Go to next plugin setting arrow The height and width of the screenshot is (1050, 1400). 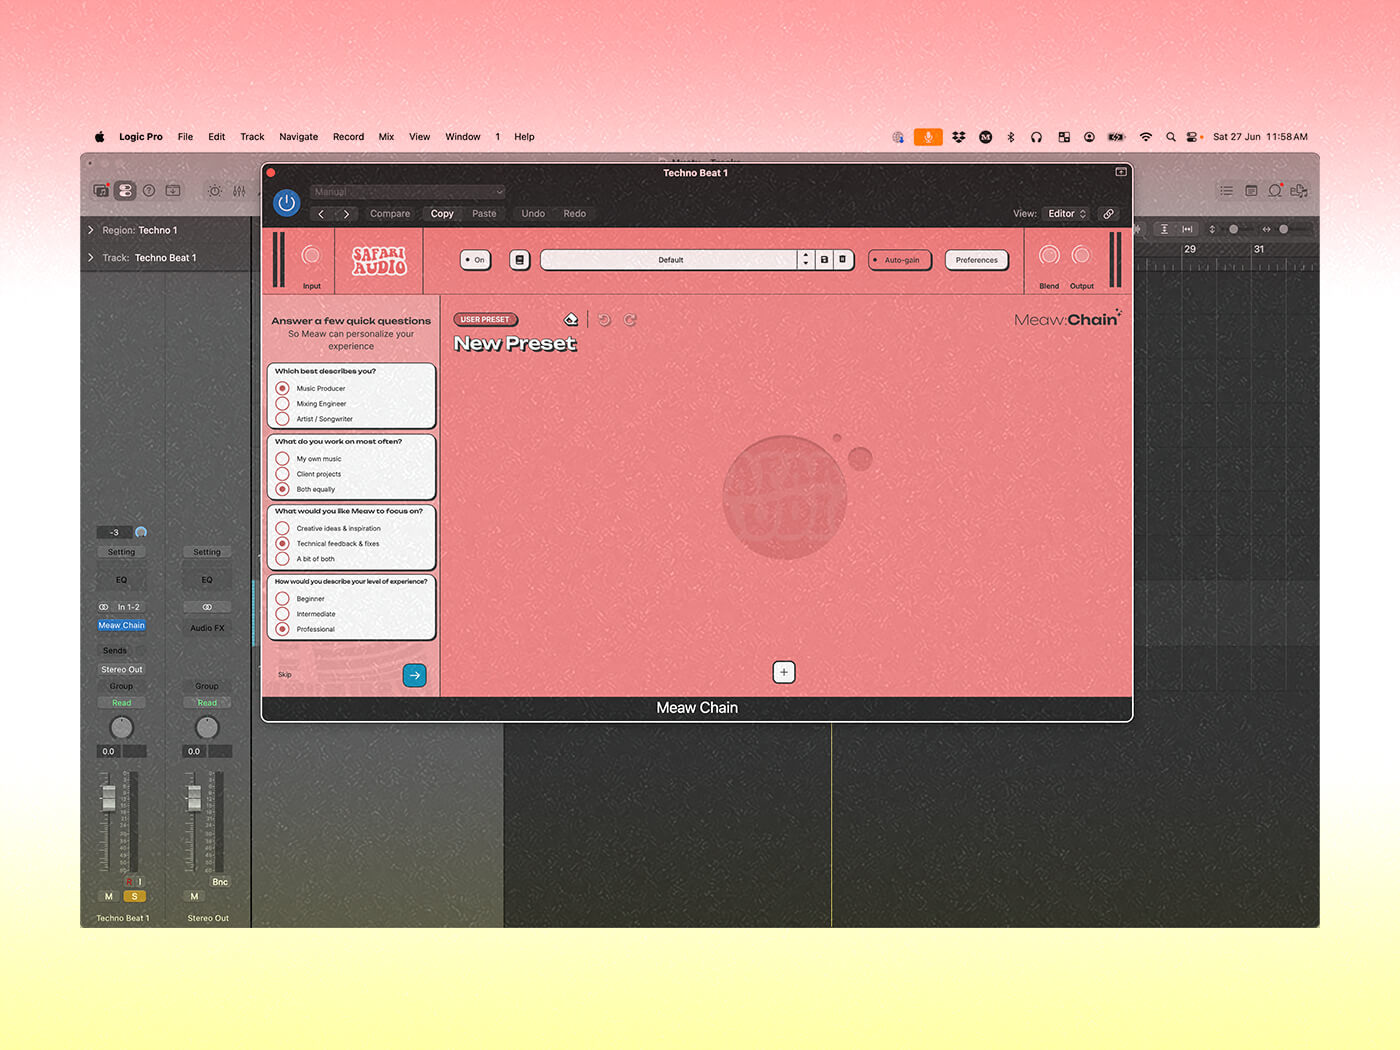click(347, 214)
